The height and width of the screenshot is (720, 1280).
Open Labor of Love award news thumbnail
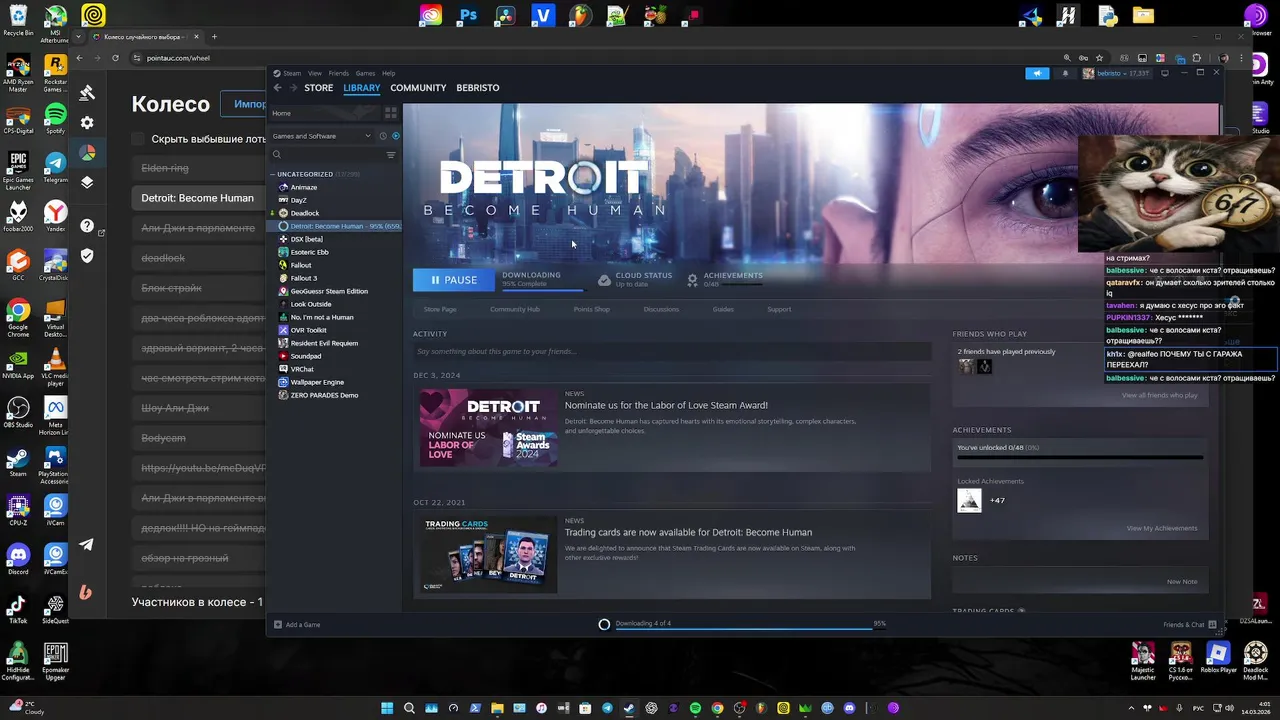(x=488, y=428)
